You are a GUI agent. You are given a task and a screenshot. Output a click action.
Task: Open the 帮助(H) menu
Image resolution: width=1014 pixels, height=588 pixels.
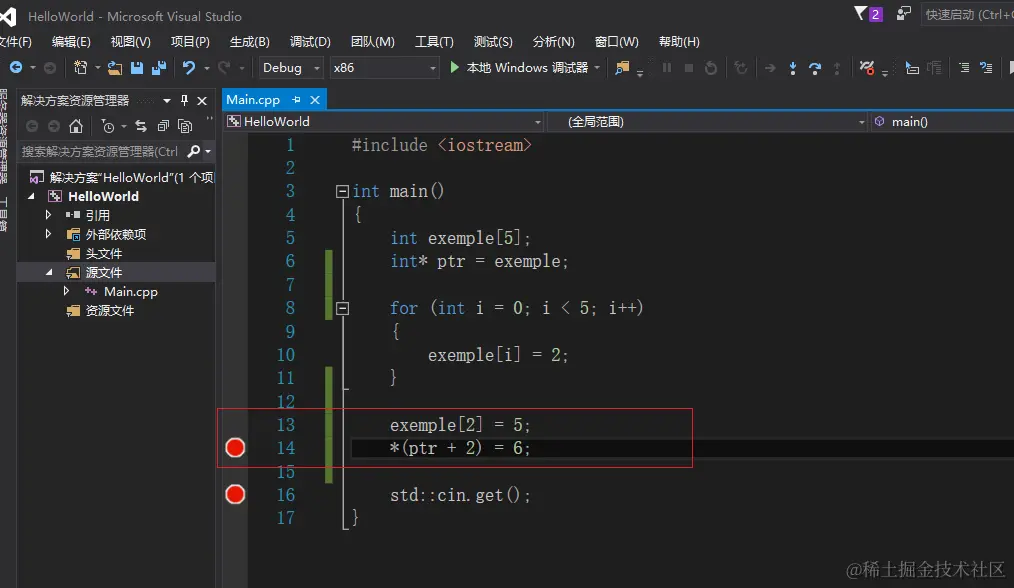point(679,41)
